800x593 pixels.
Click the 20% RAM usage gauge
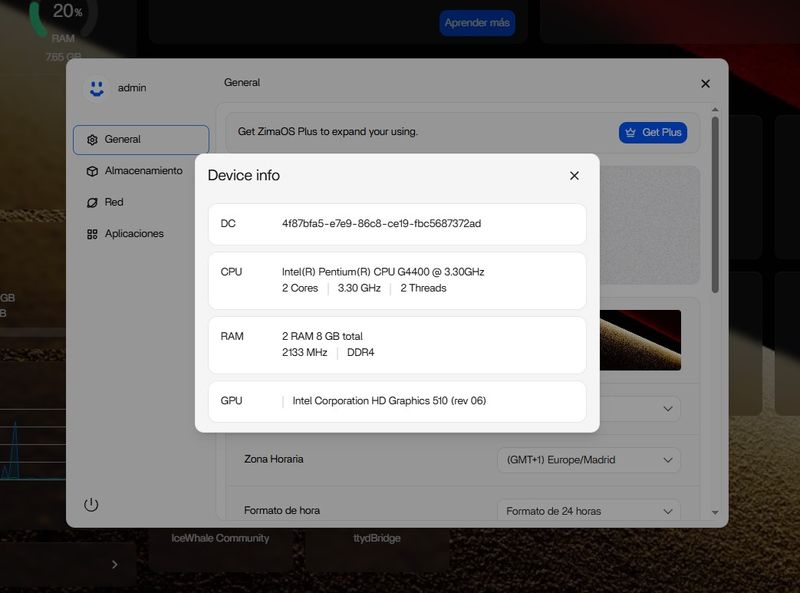[63, 18]
